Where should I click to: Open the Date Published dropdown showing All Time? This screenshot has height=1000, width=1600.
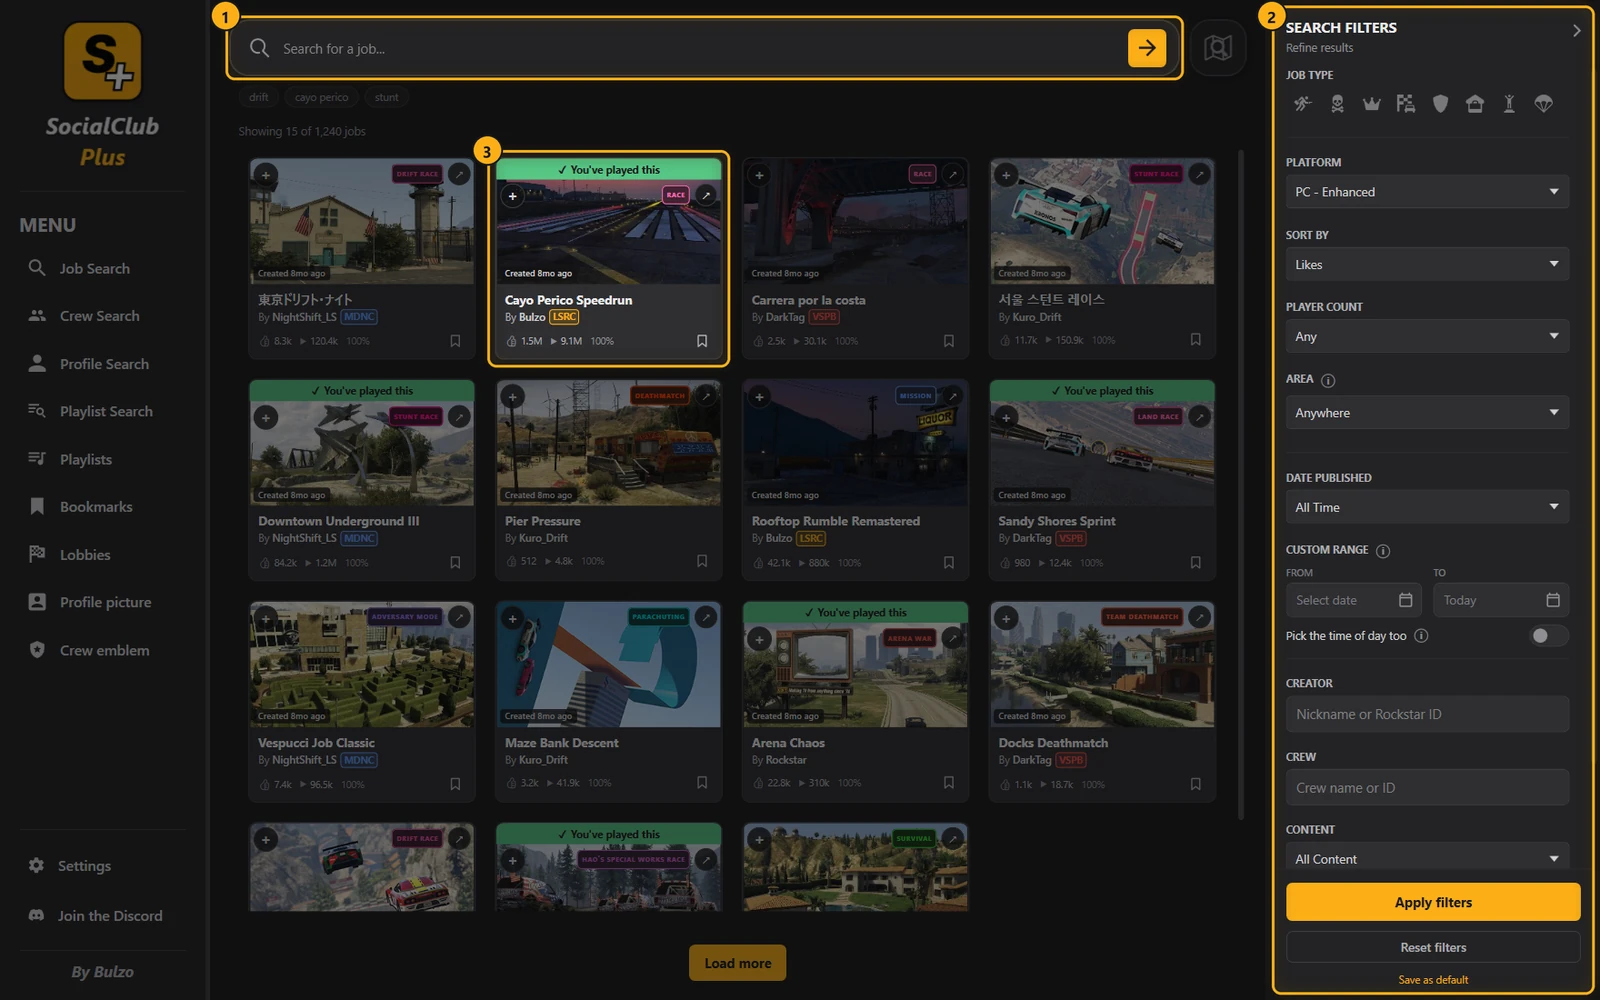pyautogui.click(x=1427, y=507)
